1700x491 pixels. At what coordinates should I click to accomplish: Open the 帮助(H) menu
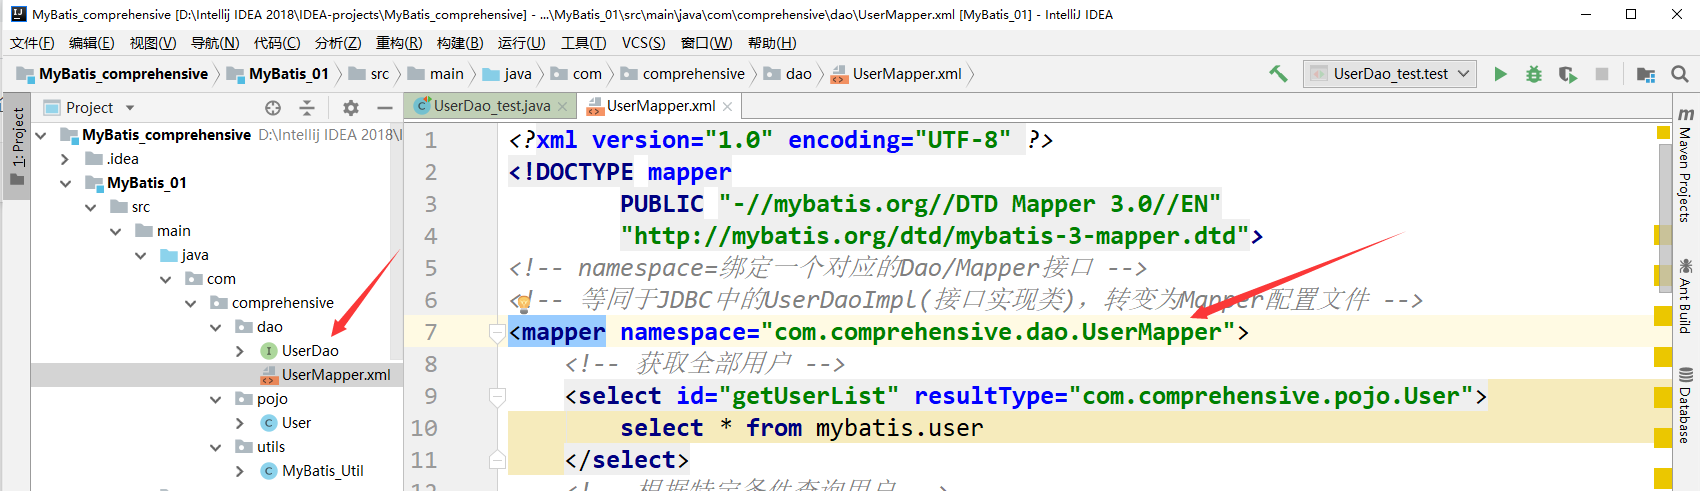click(x=772, y=43)
